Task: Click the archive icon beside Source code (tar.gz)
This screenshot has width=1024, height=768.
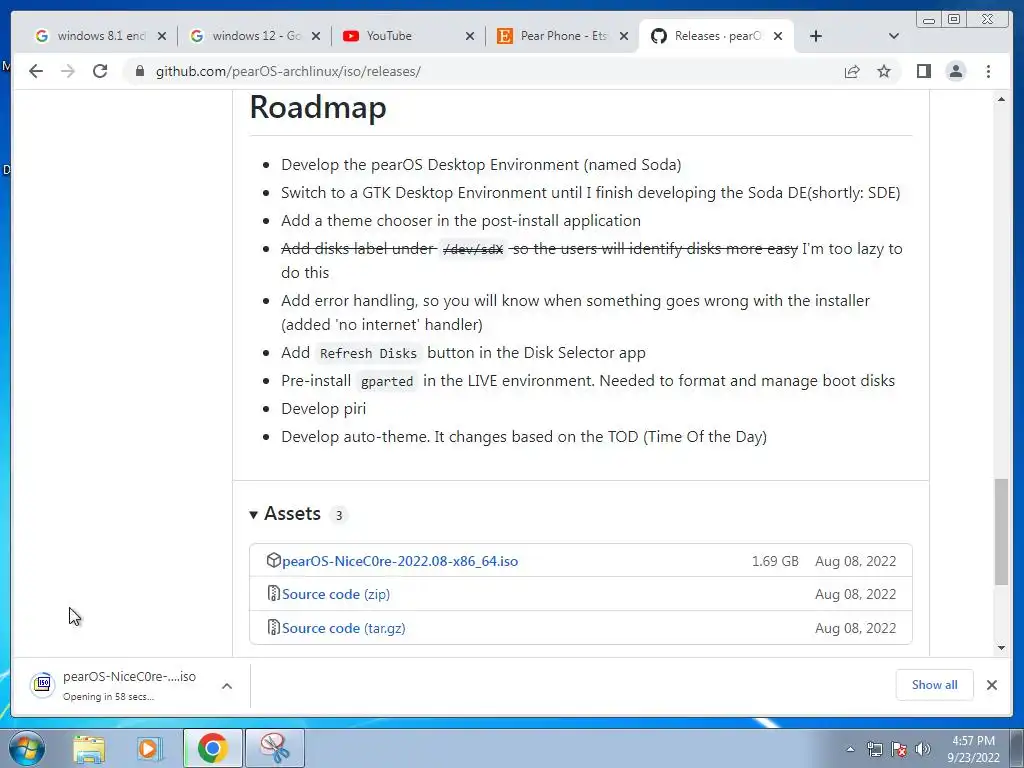Action: [x=274, y=628]
